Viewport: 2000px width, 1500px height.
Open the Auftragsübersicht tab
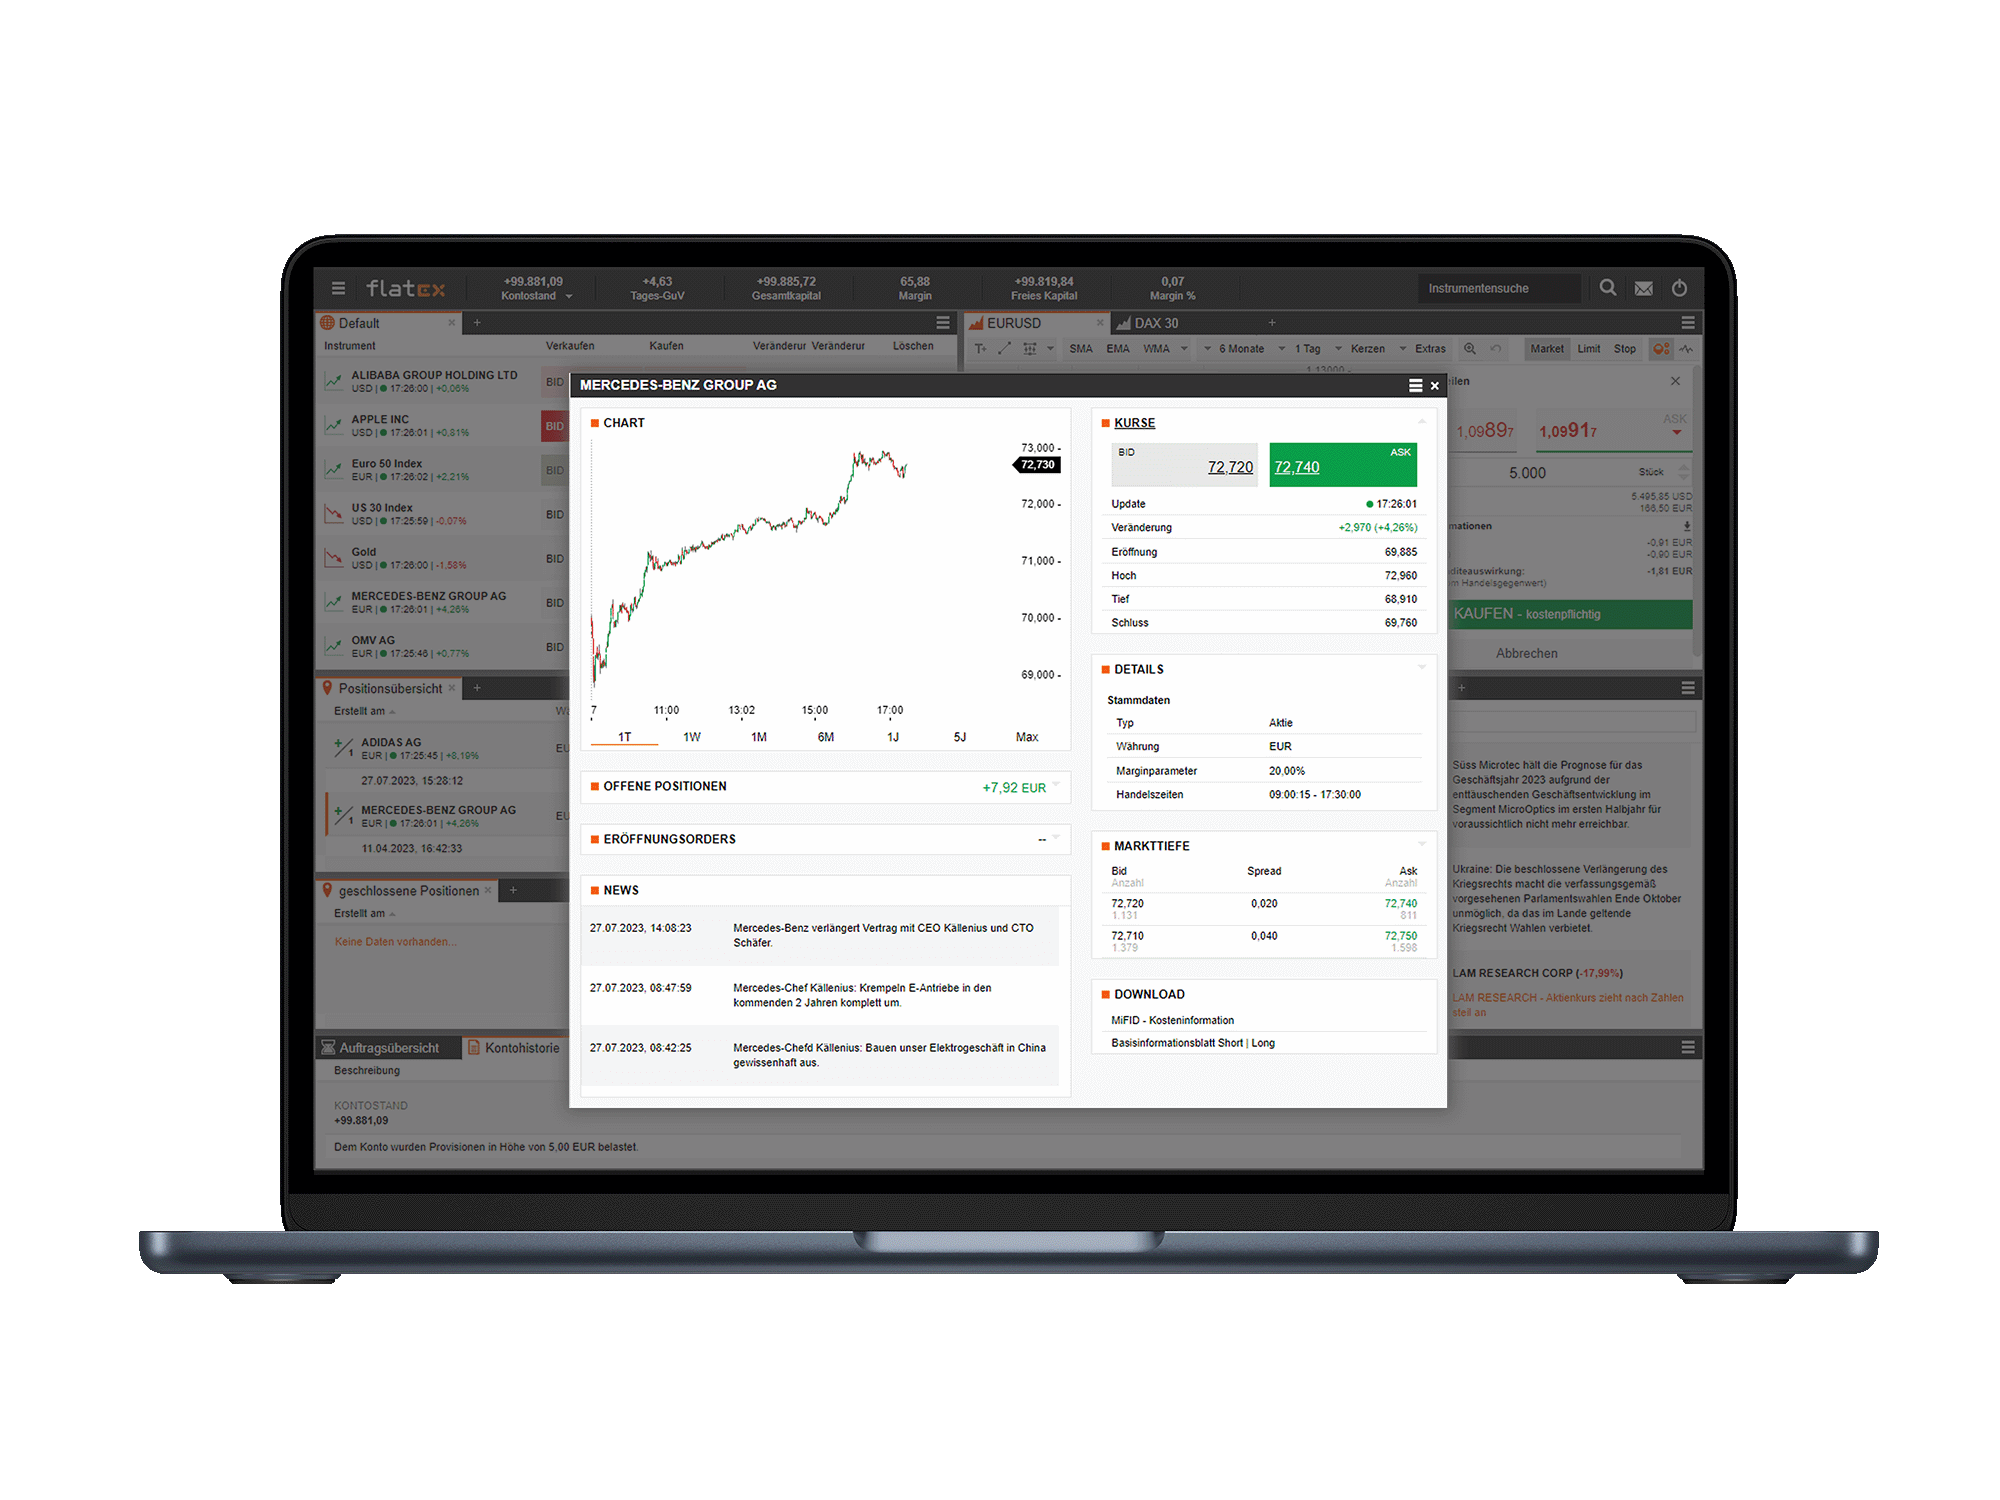point(389,1048)
